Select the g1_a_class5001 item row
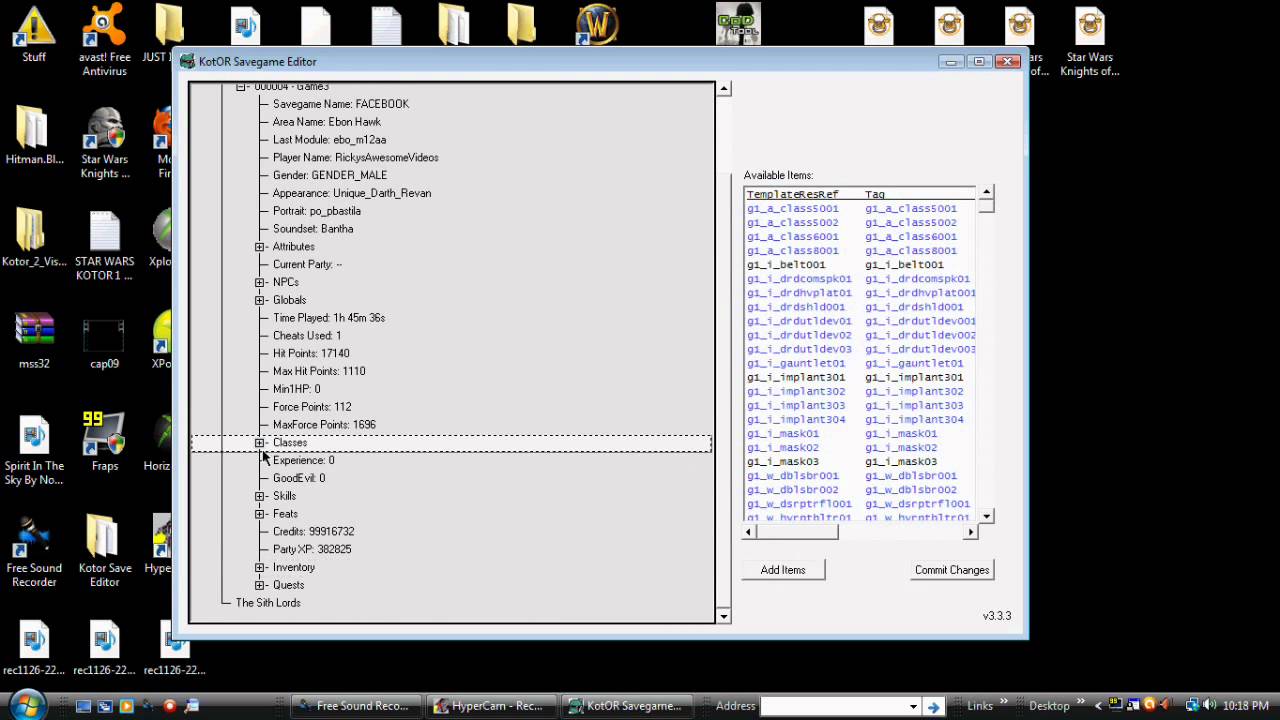 pyautogui.click(x=859, y=209)
